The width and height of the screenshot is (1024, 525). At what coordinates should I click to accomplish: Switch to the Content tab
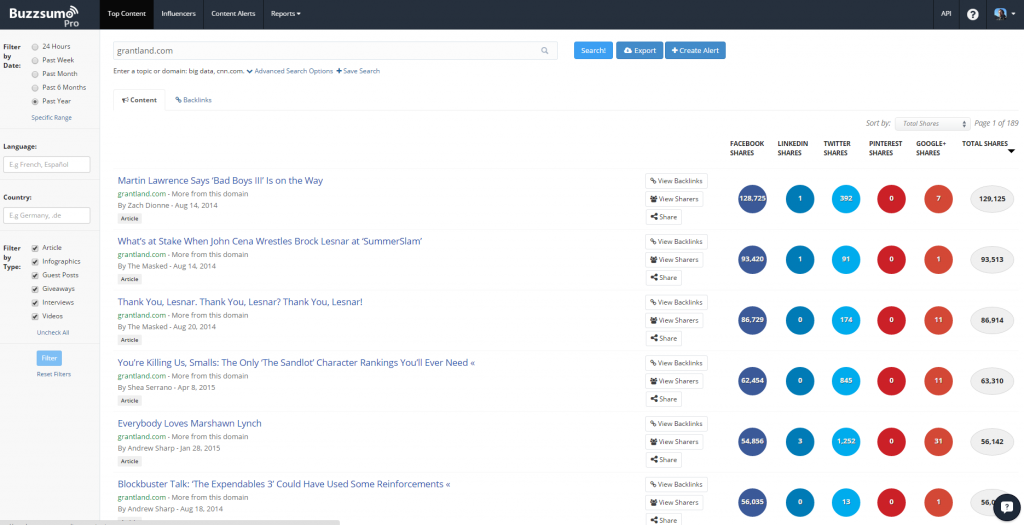pos(139,100)
